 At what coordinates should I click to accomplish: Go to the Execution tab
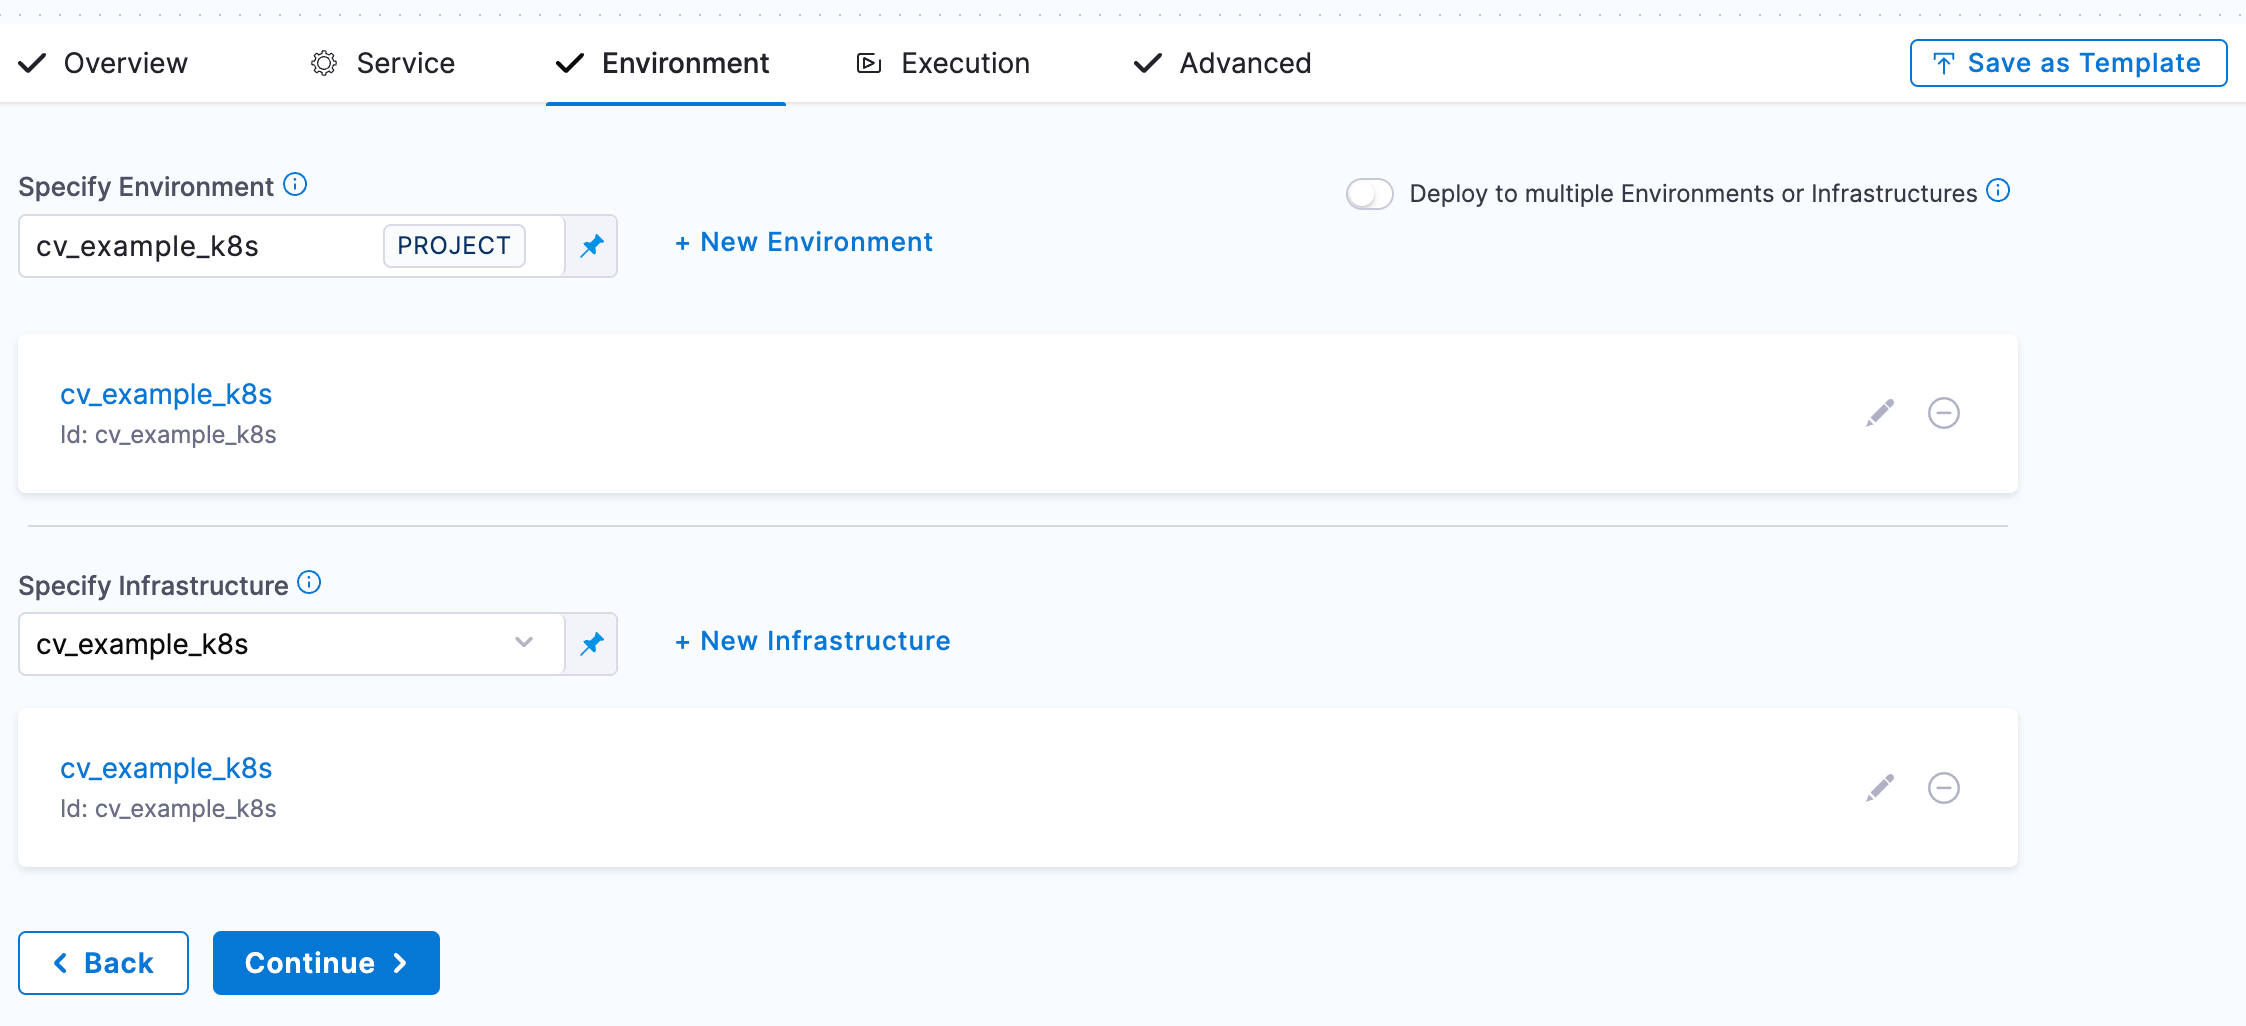943,63
